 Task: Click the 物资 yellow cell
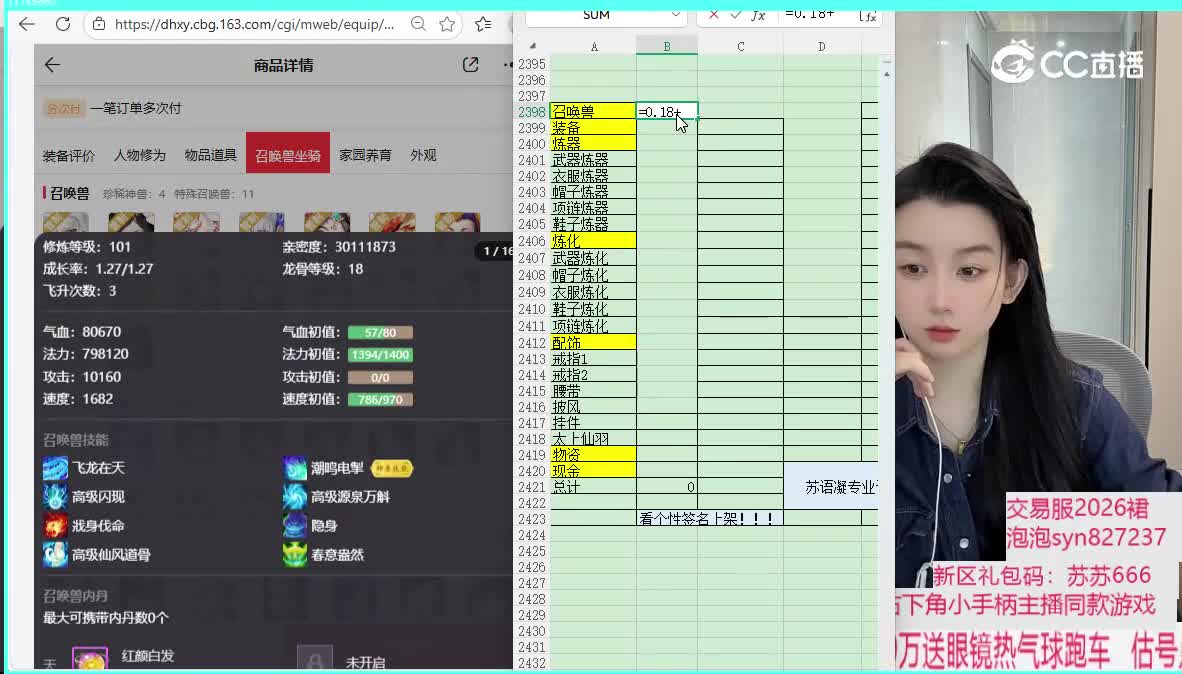point(593,455)
